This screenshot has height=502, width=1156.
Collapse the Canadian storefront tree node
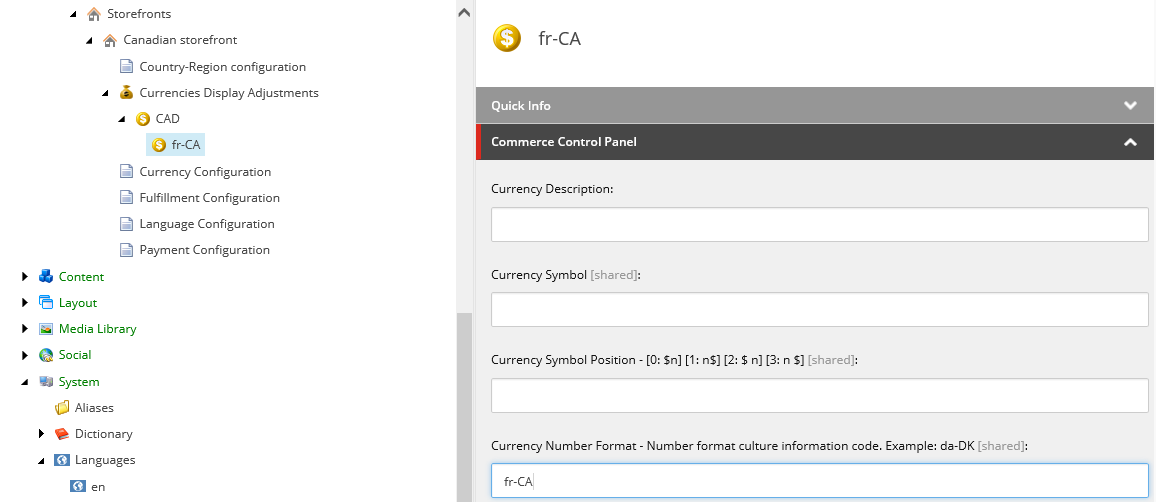[x=90, y=41]
